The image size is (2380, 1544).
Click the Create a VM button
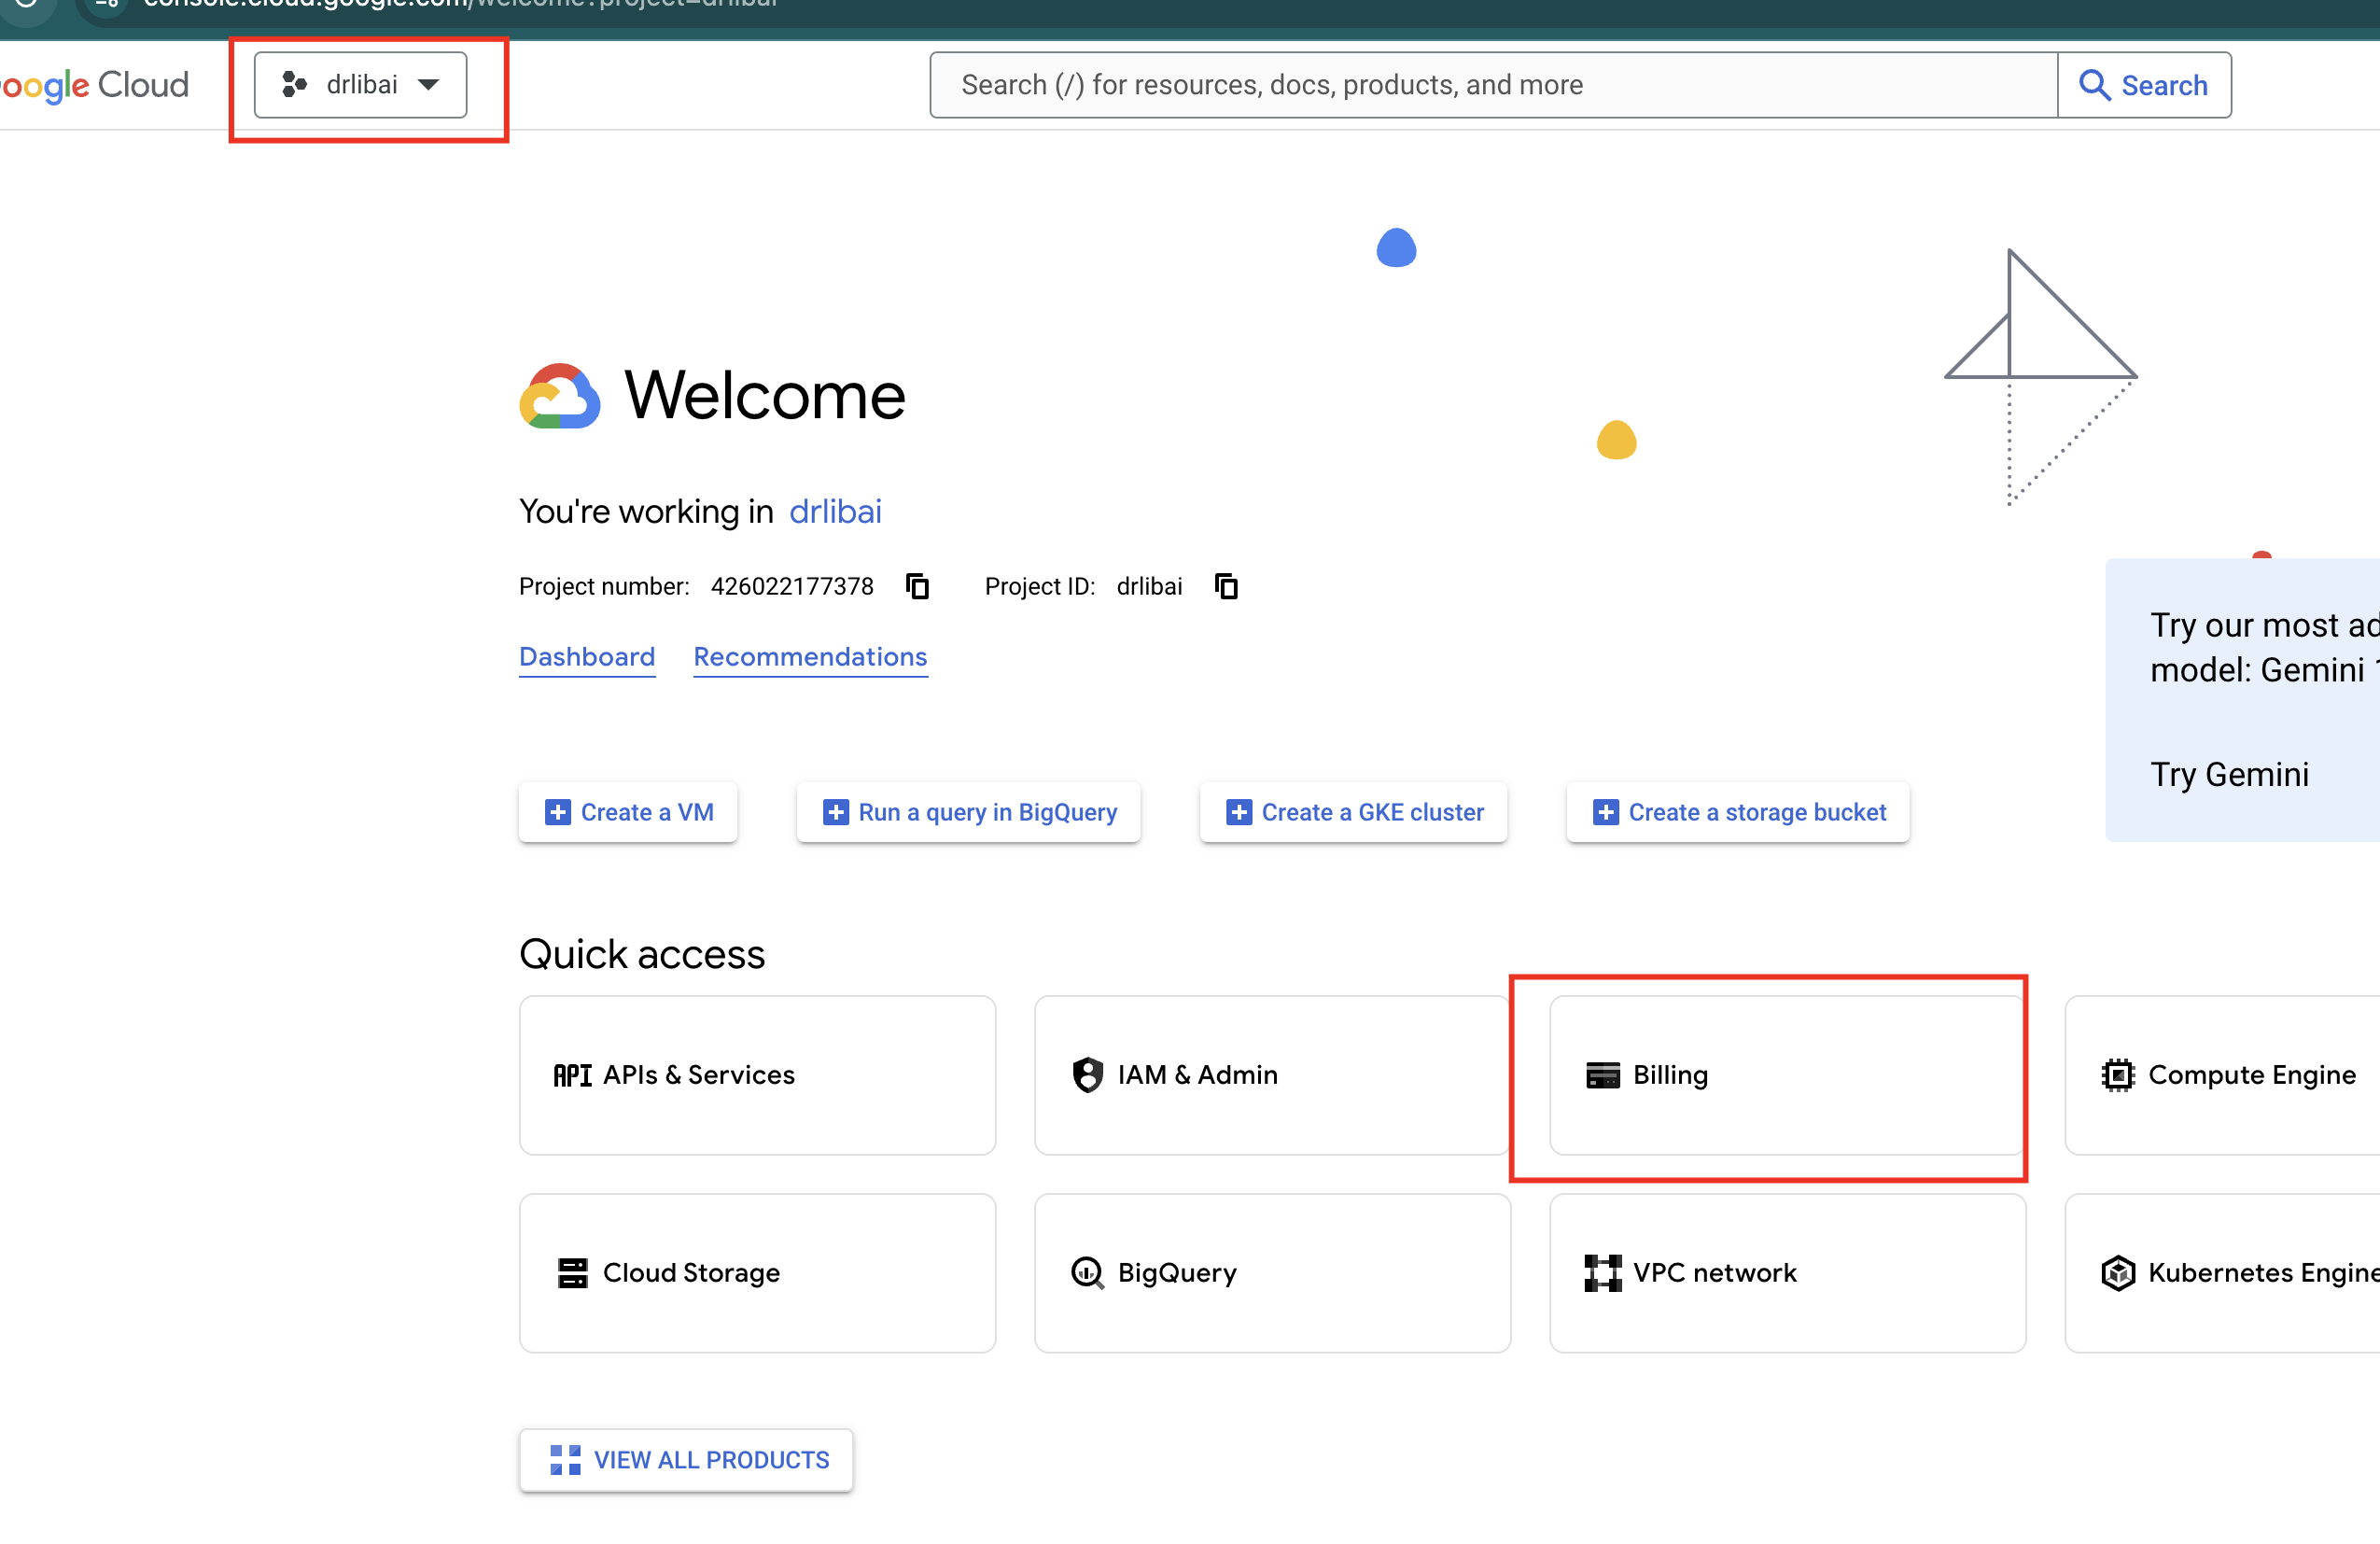click(x=628, y=812)
